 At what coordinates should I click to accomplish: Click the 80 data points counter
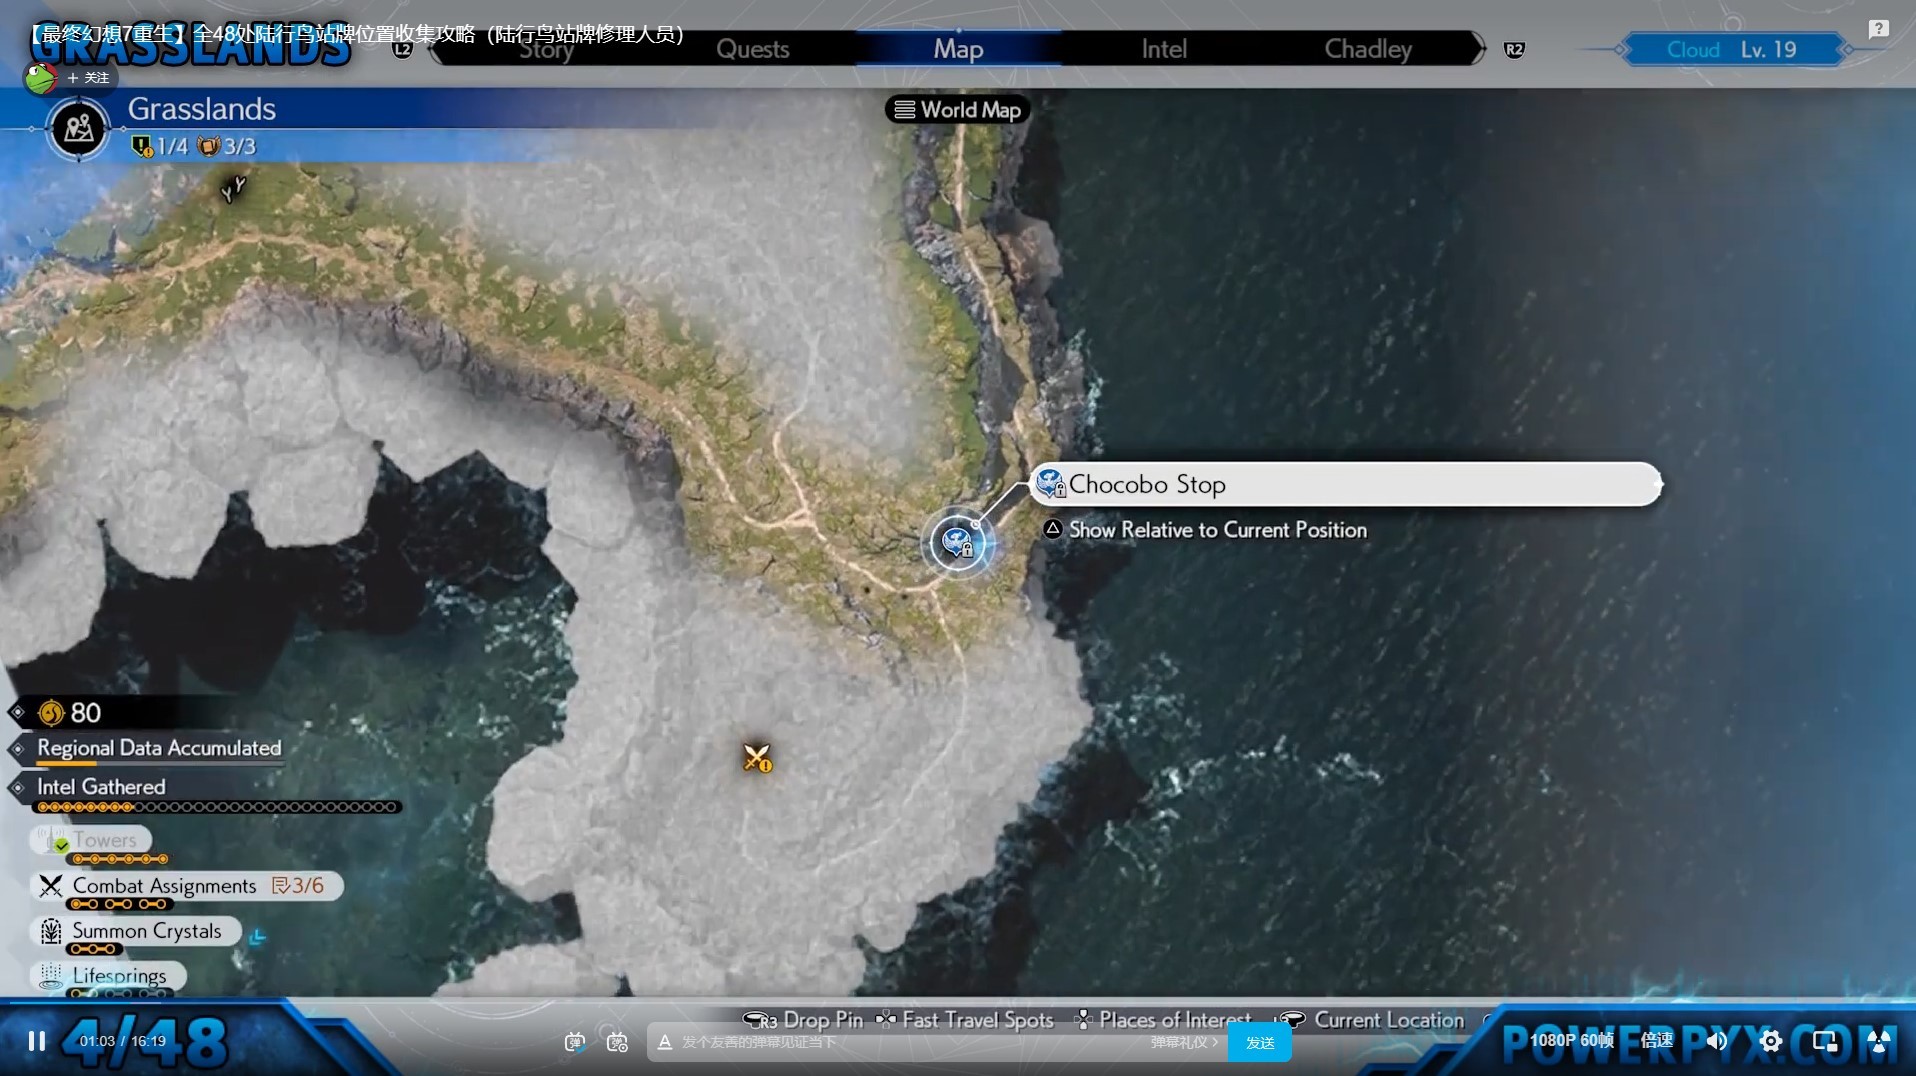(70, 713)
